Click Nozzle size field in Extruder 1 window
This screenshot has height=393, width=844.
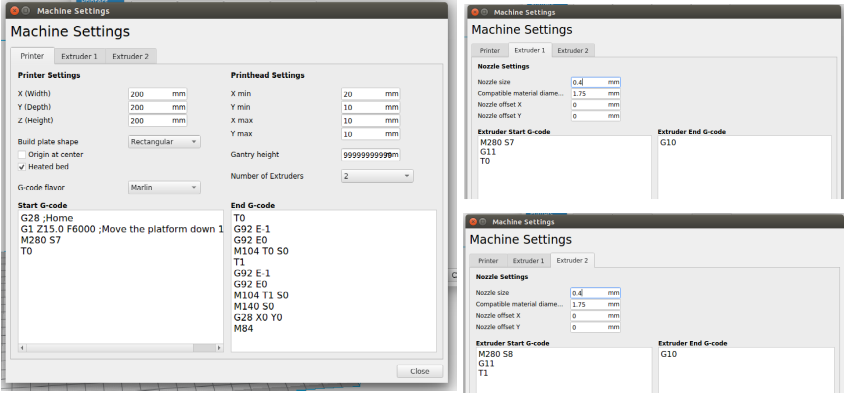(x=596, y=82)
